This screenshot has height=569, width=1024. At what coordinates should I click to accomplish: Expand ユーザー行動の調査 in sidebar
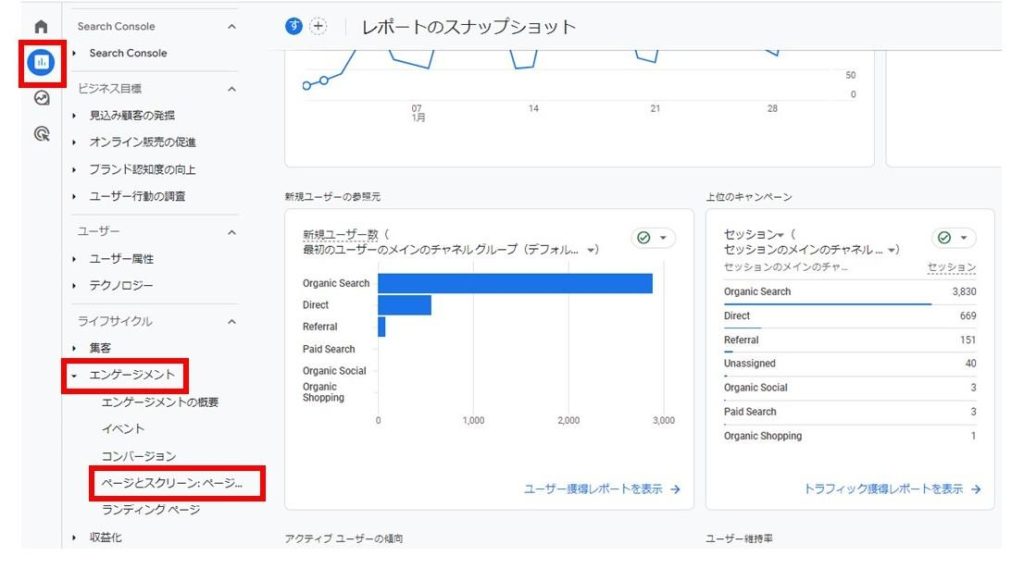click(x=74, y=197)
